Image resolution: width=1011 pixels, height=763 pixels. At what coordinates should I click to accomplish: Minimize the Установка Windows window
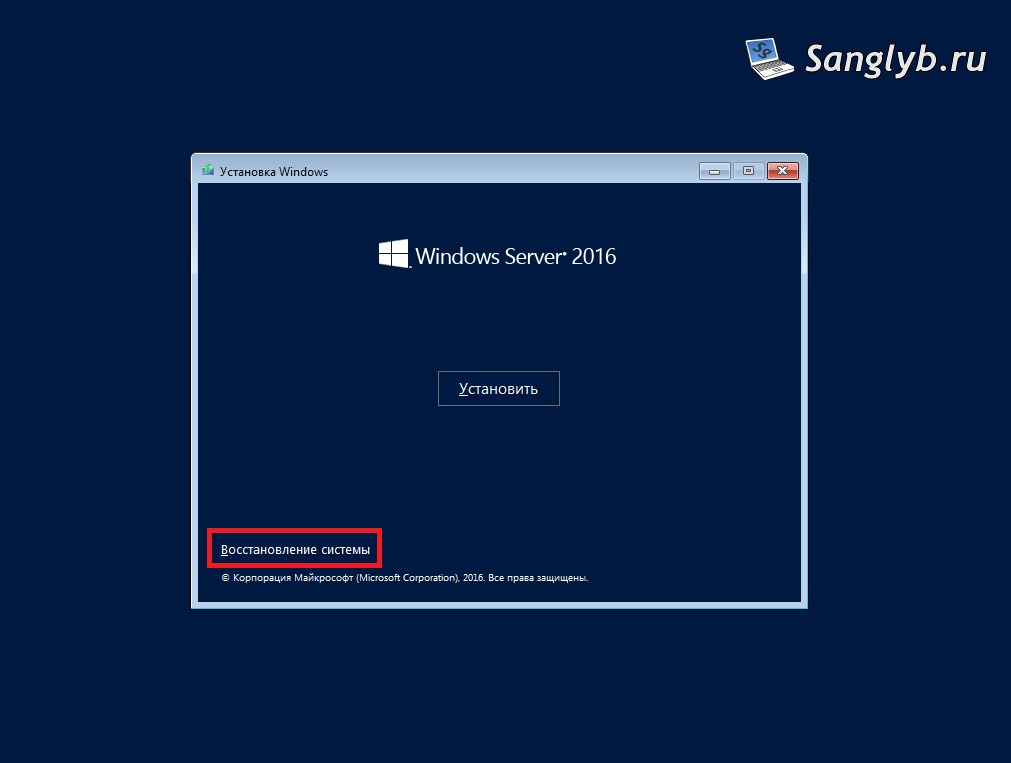(x=714, y=171)
